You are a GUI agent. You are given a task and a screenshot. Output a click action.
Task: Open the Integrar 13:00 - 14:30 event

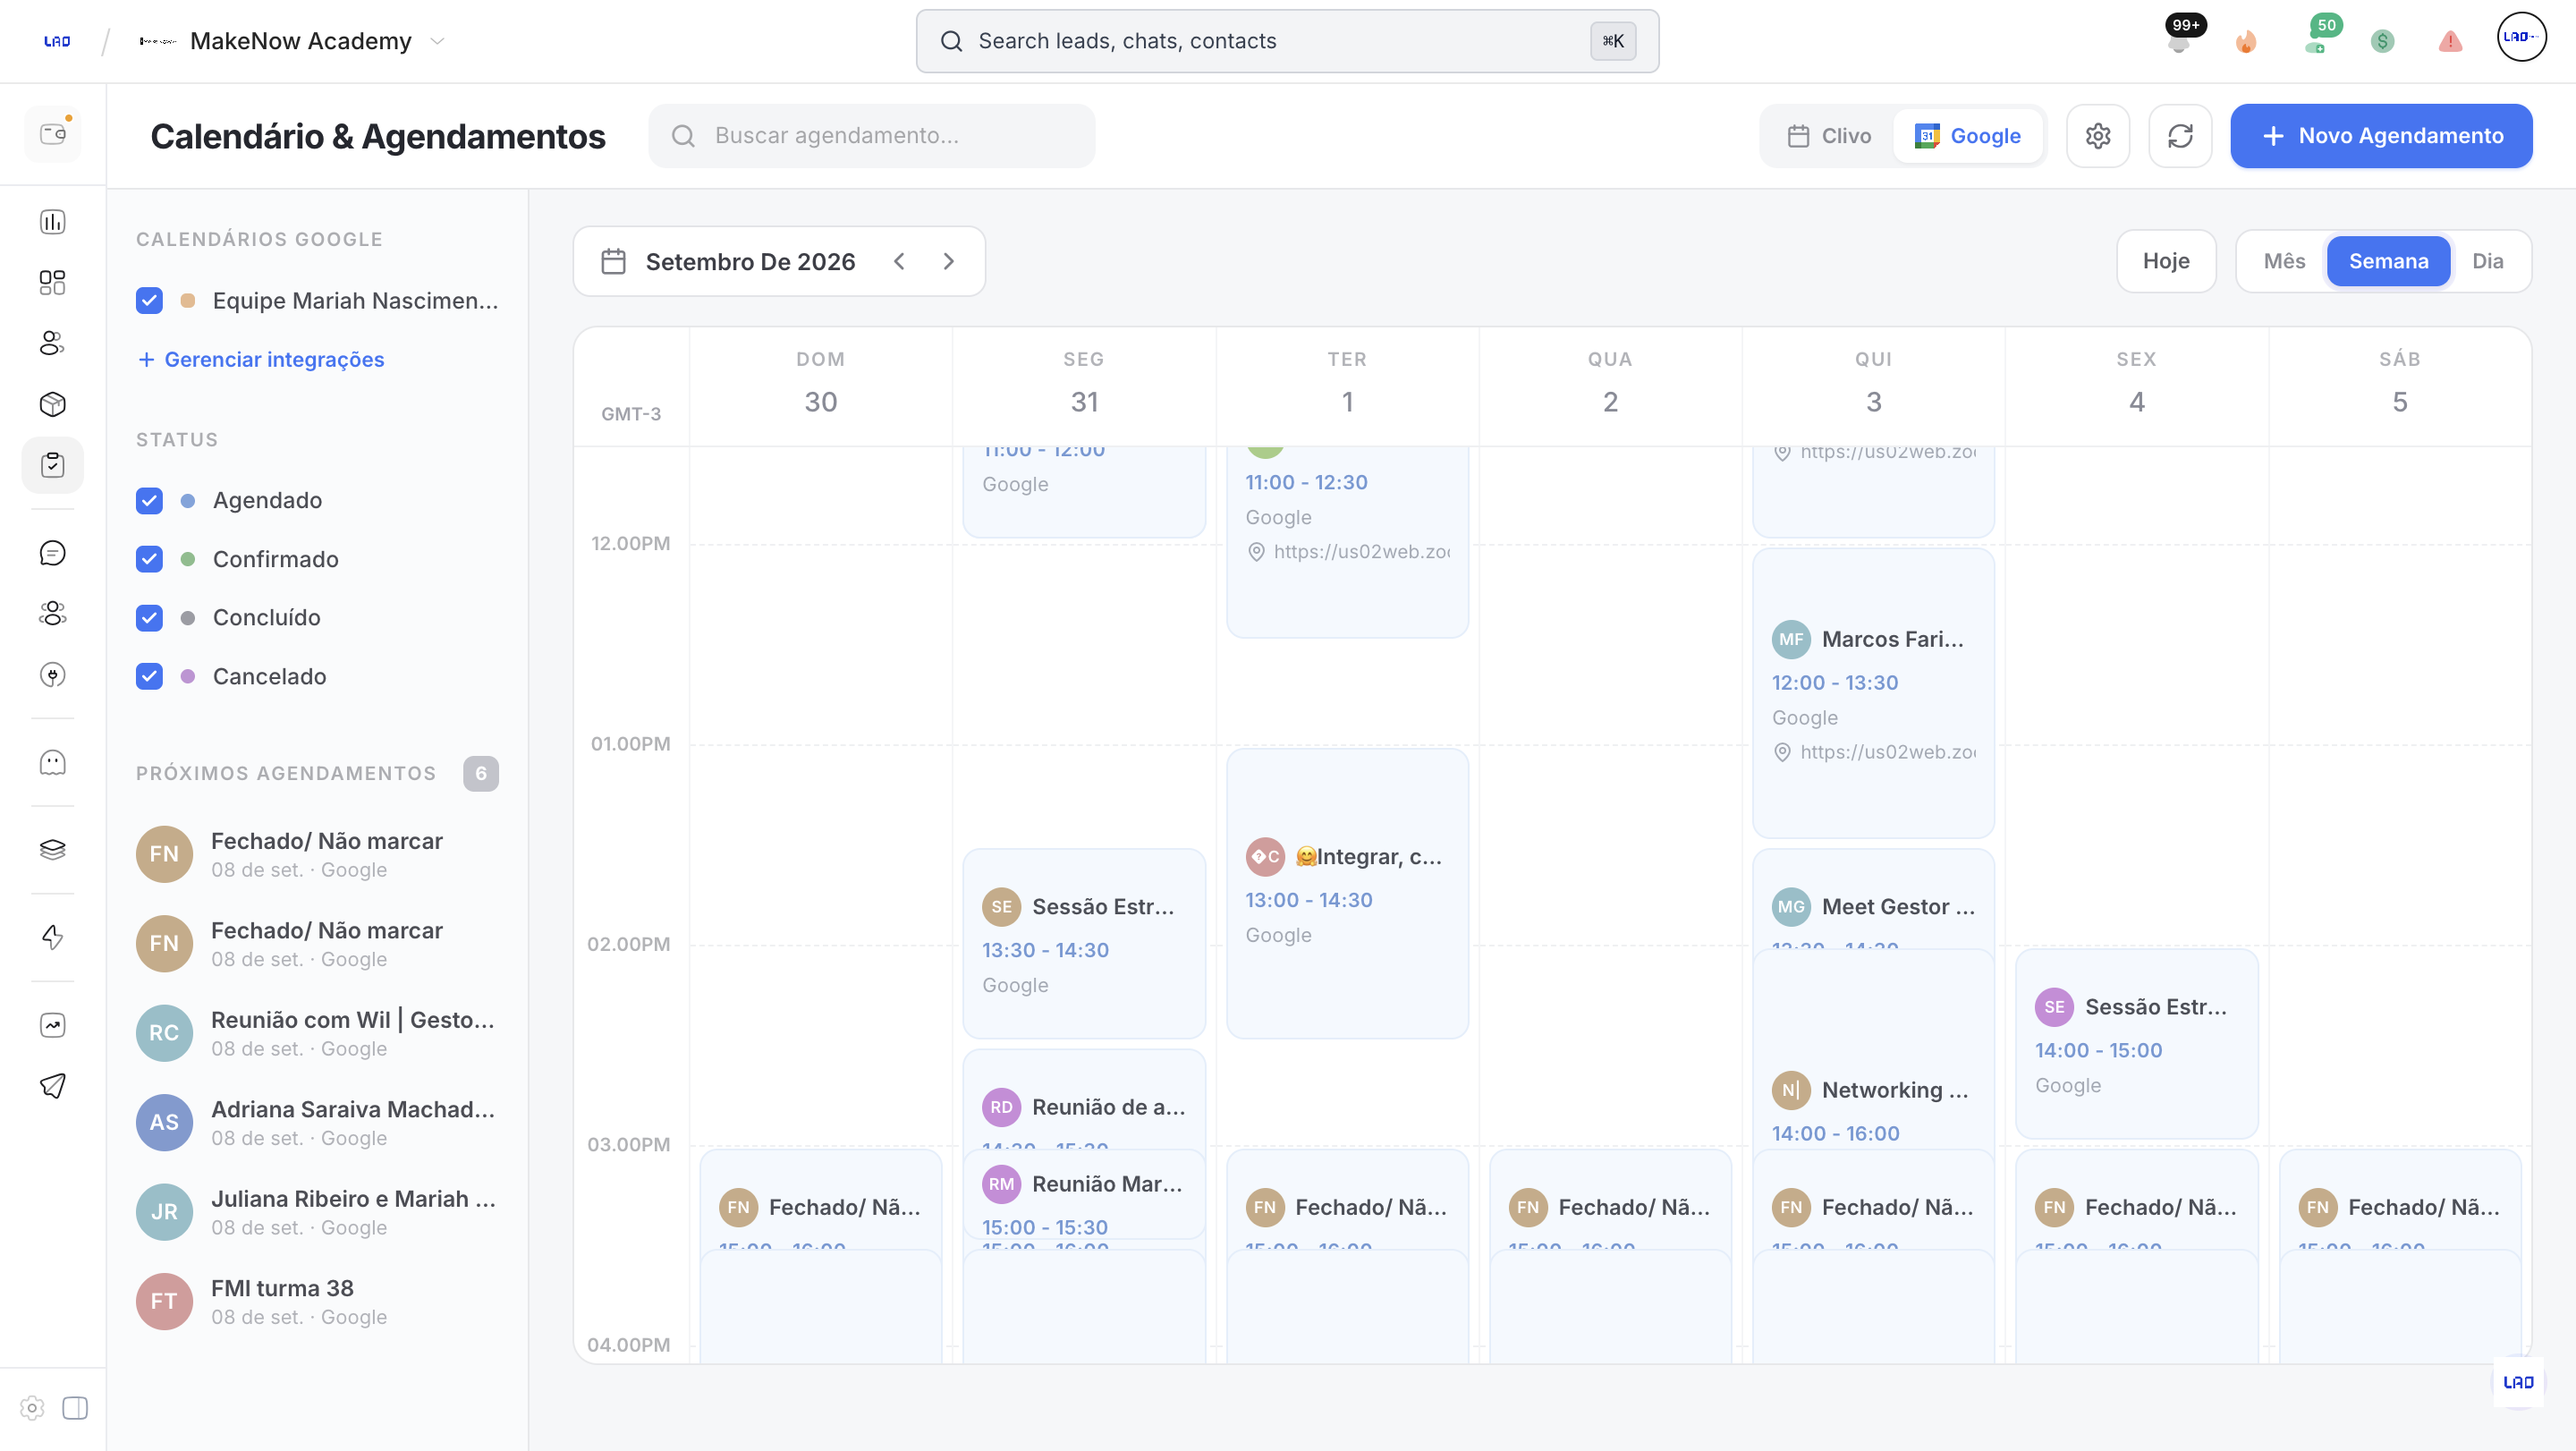(1347, 893)
